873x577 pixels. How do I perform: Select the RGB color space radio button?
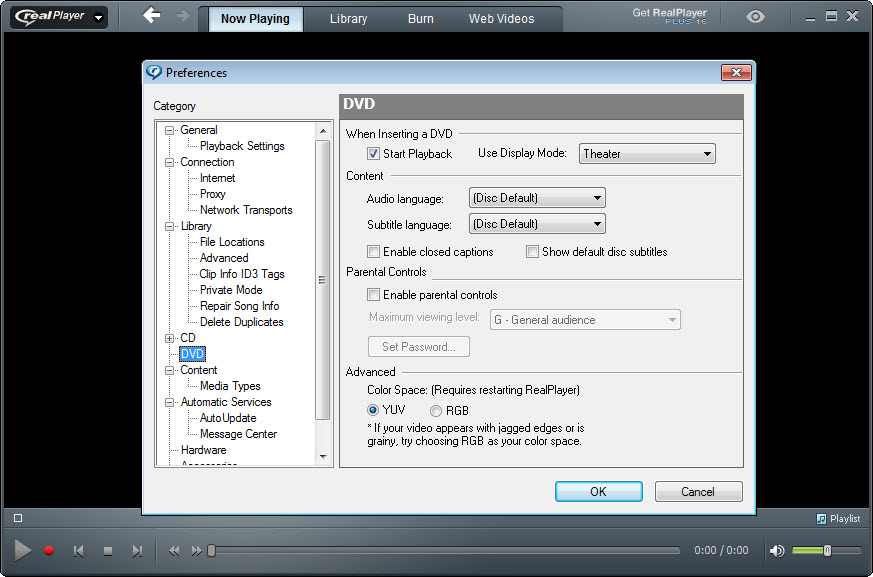coord(436,411)
